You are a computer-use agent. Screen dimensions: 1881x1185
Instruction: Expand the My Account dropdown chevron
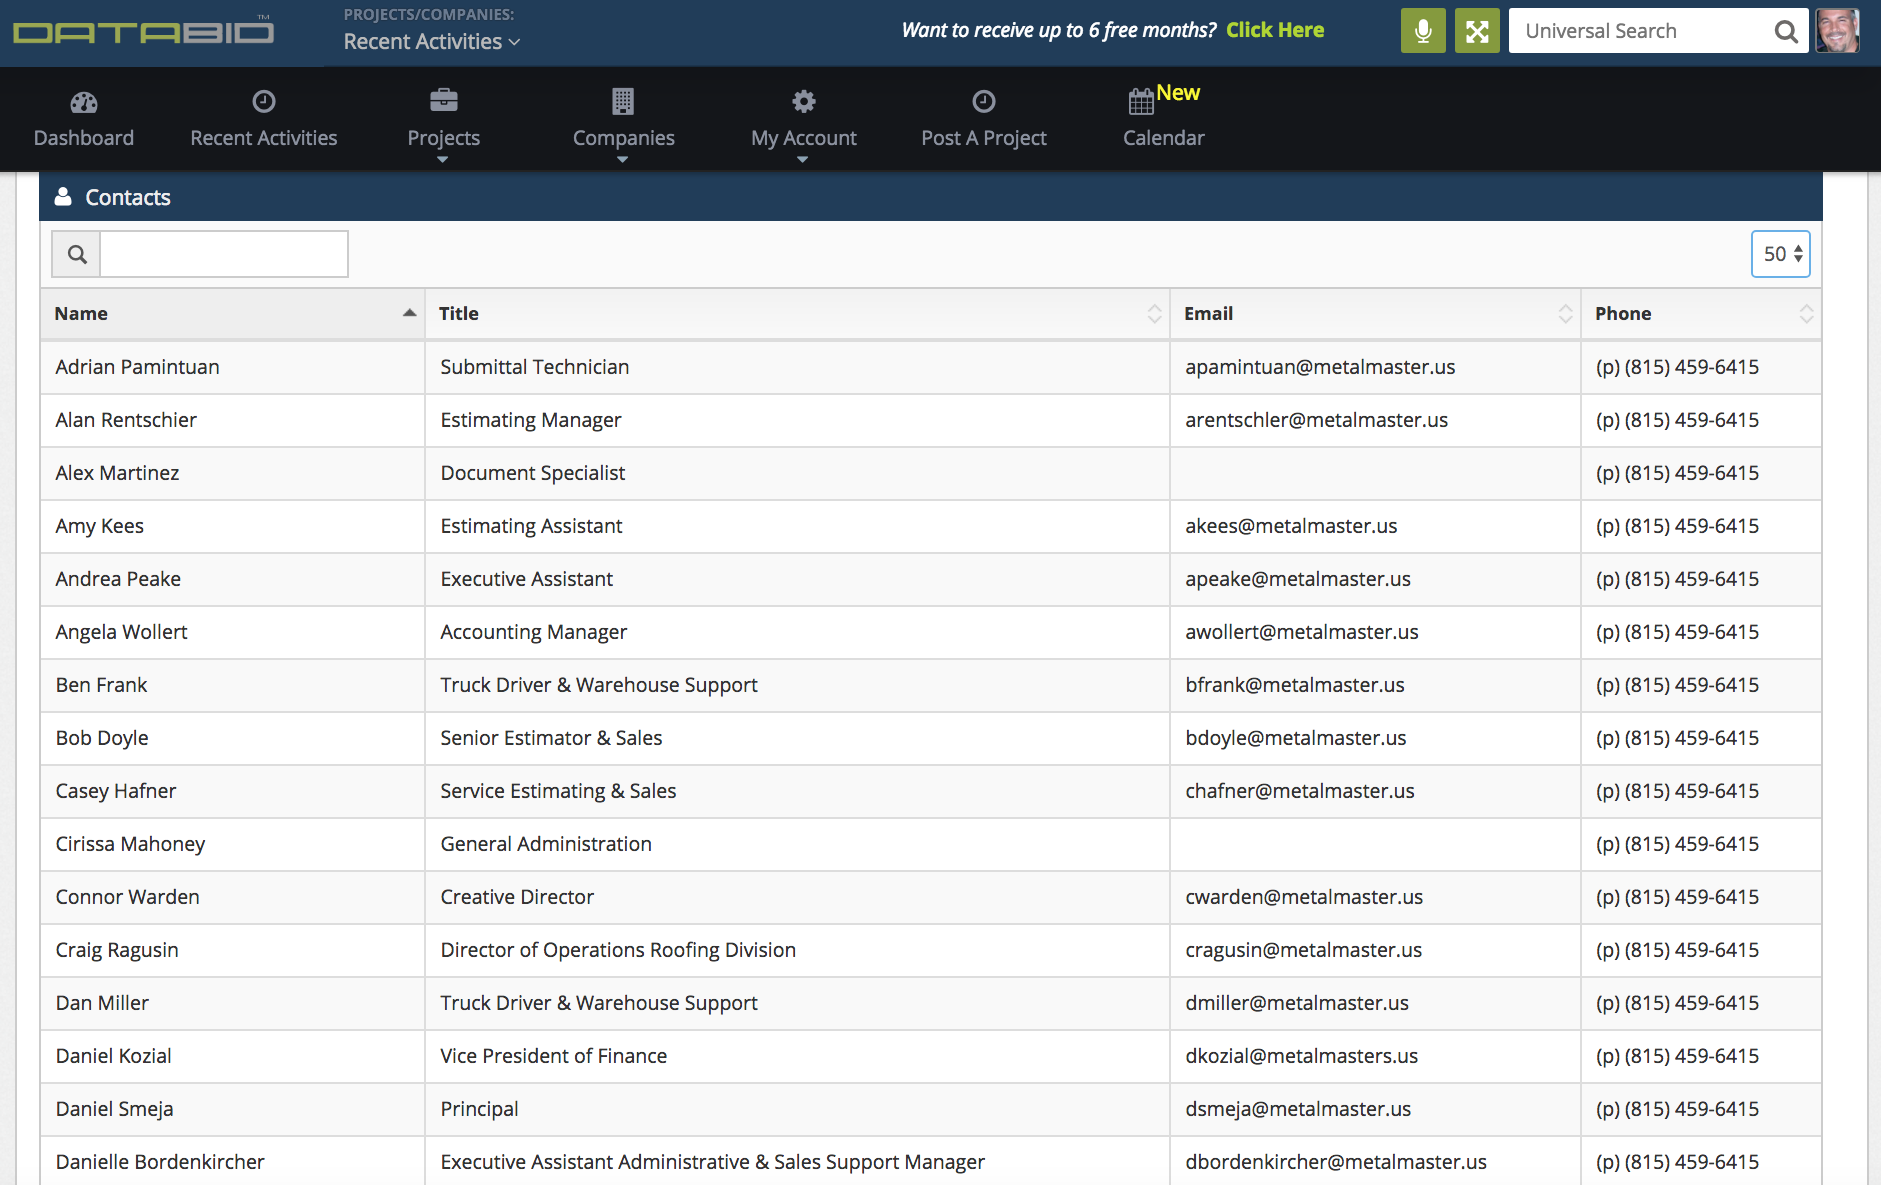[x=803, y=158]
